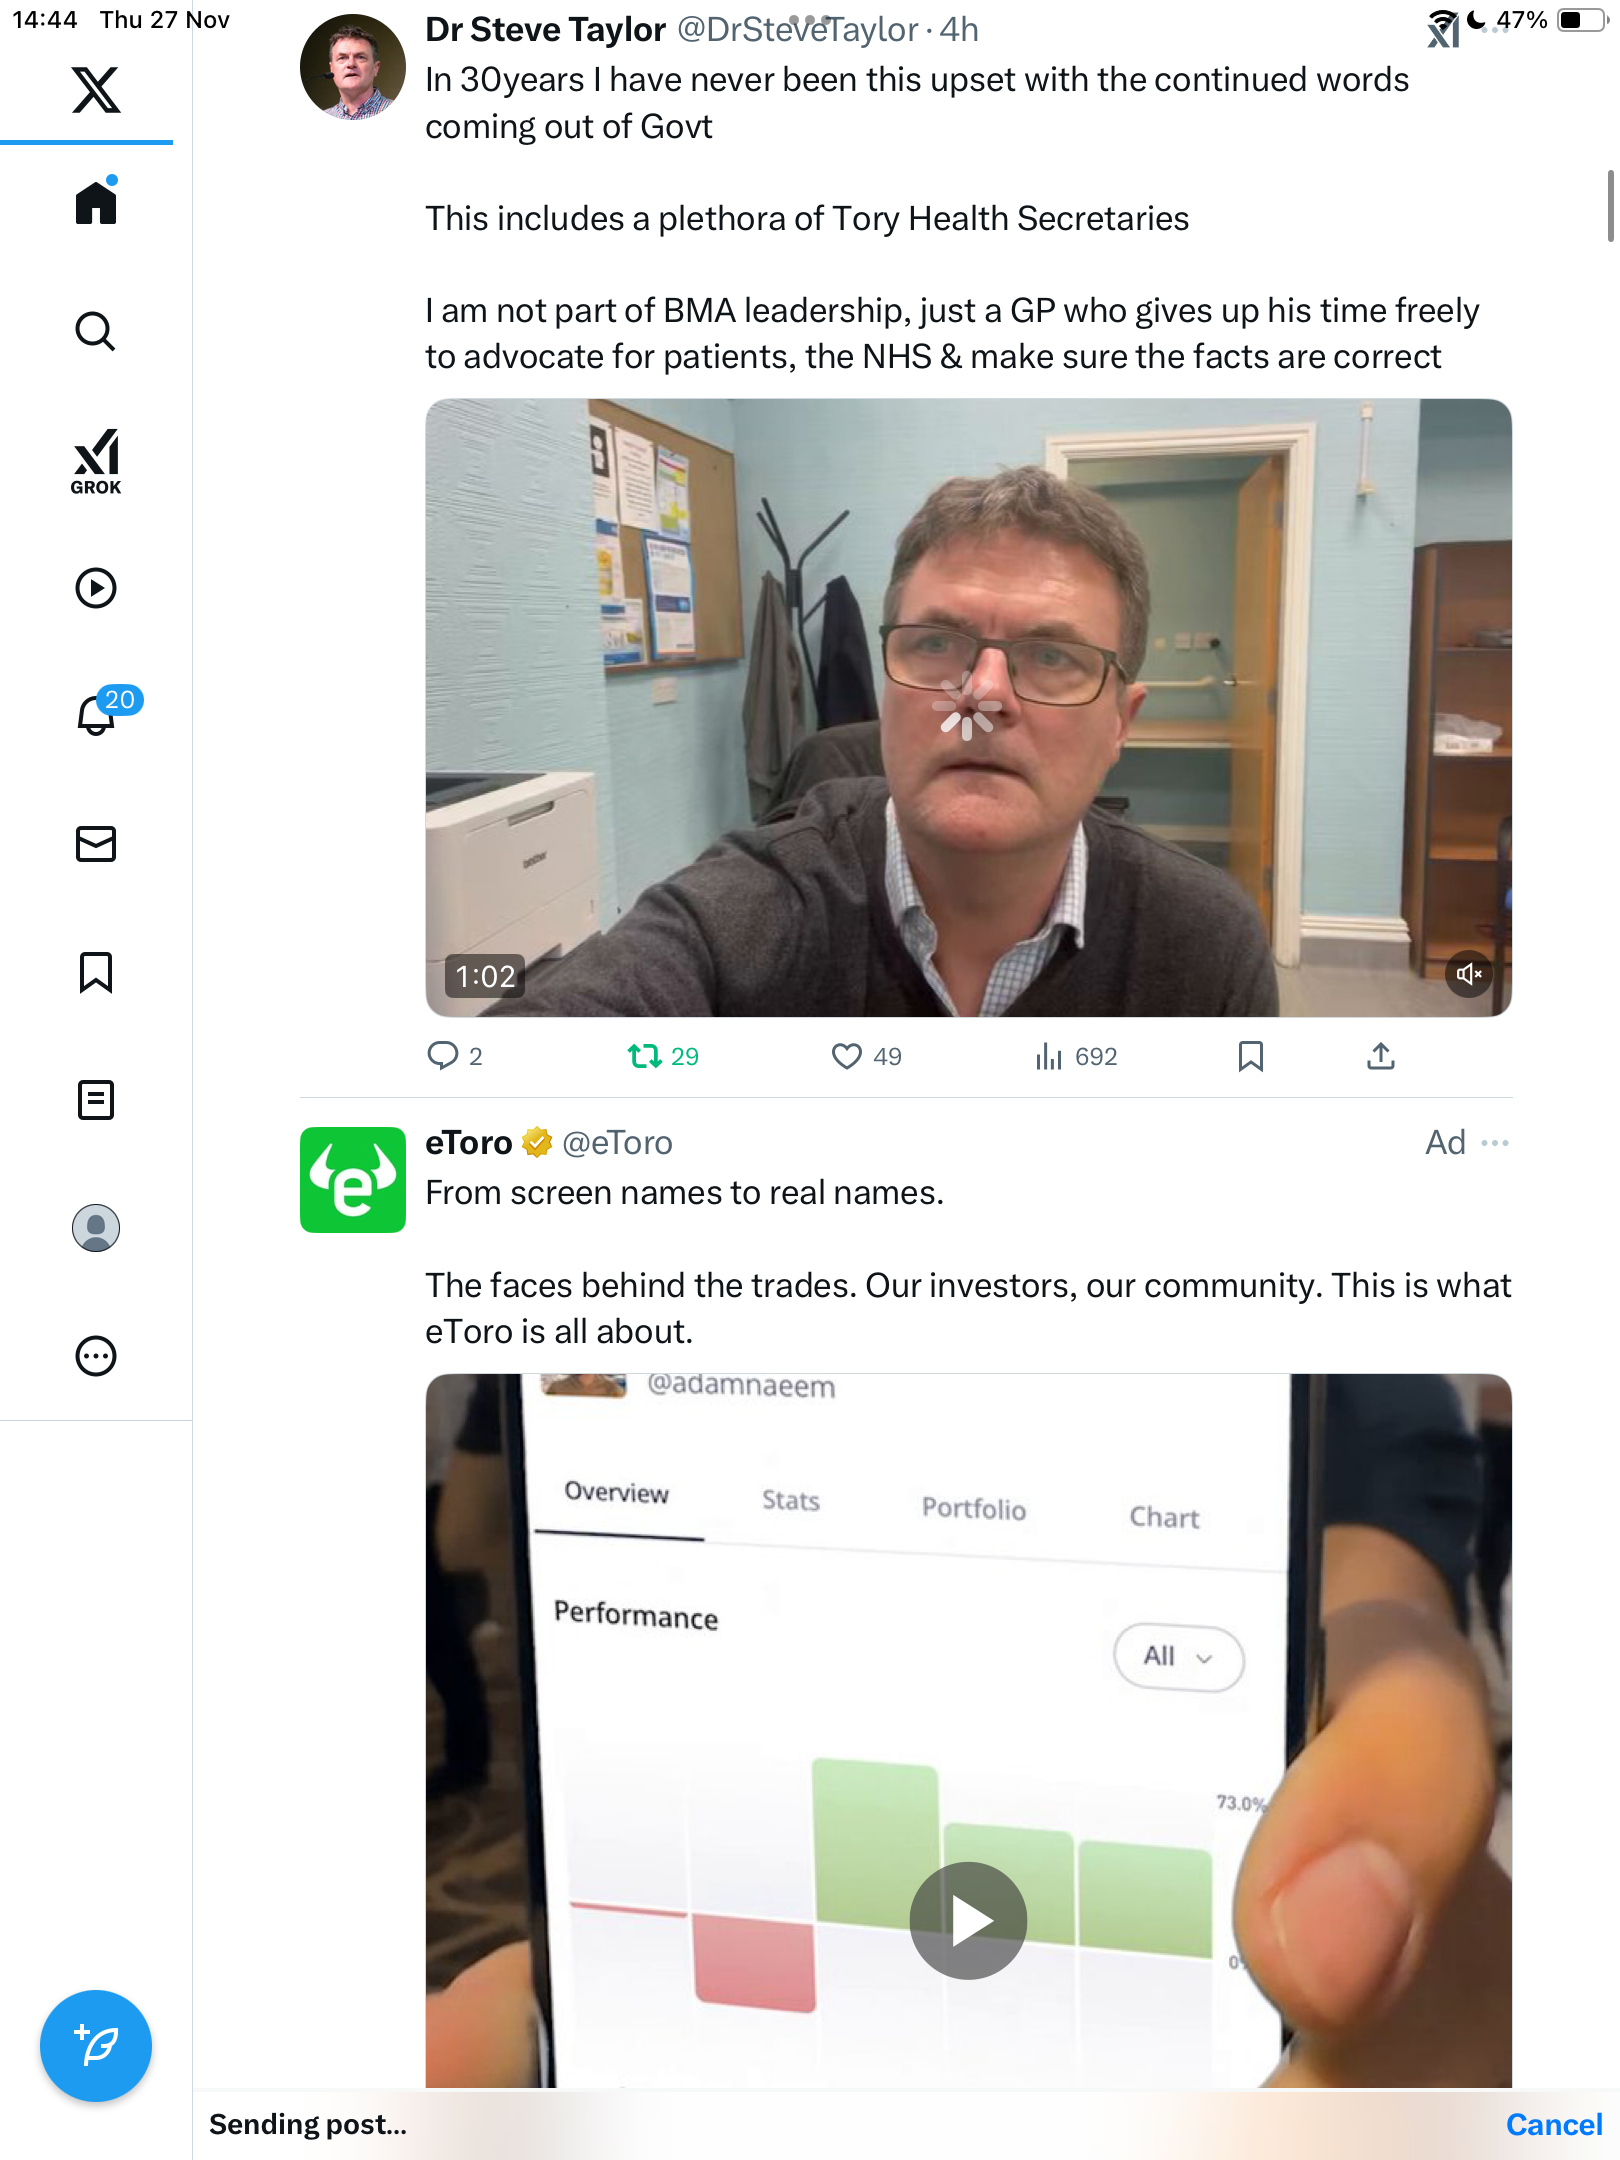Like Dr Steve Taylor's post

coord(847,1056)
